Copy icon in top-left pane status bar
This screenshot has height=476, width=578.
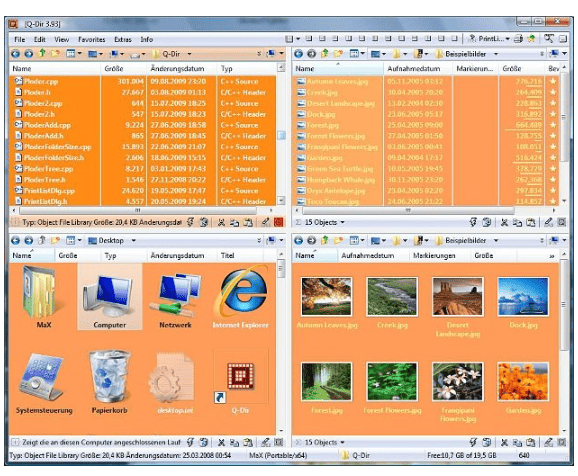pos(234,222)
